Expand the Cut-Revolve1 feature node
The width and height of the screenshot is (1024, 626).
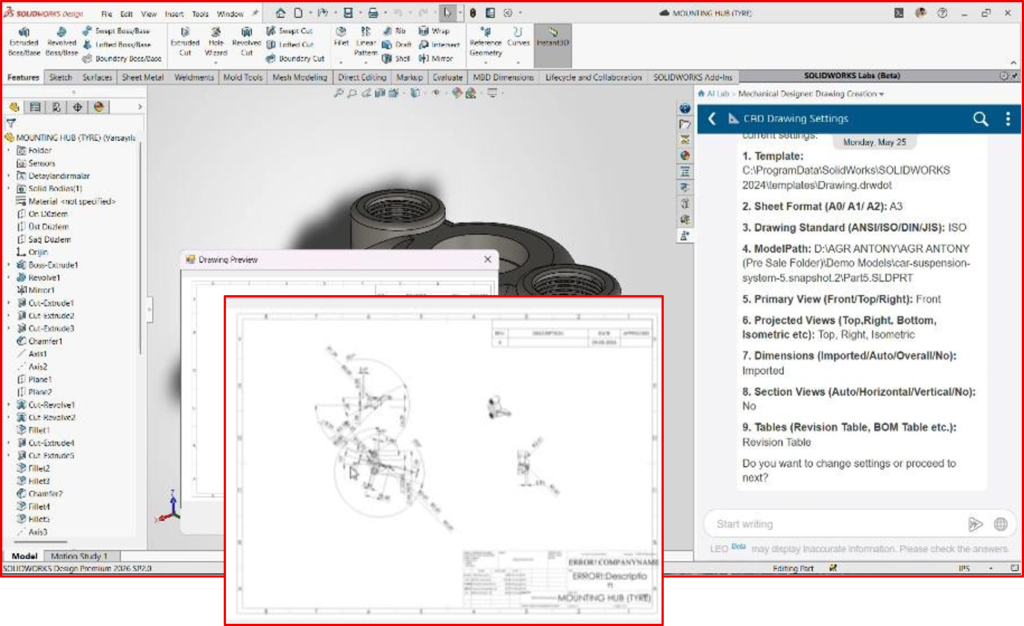9,405
